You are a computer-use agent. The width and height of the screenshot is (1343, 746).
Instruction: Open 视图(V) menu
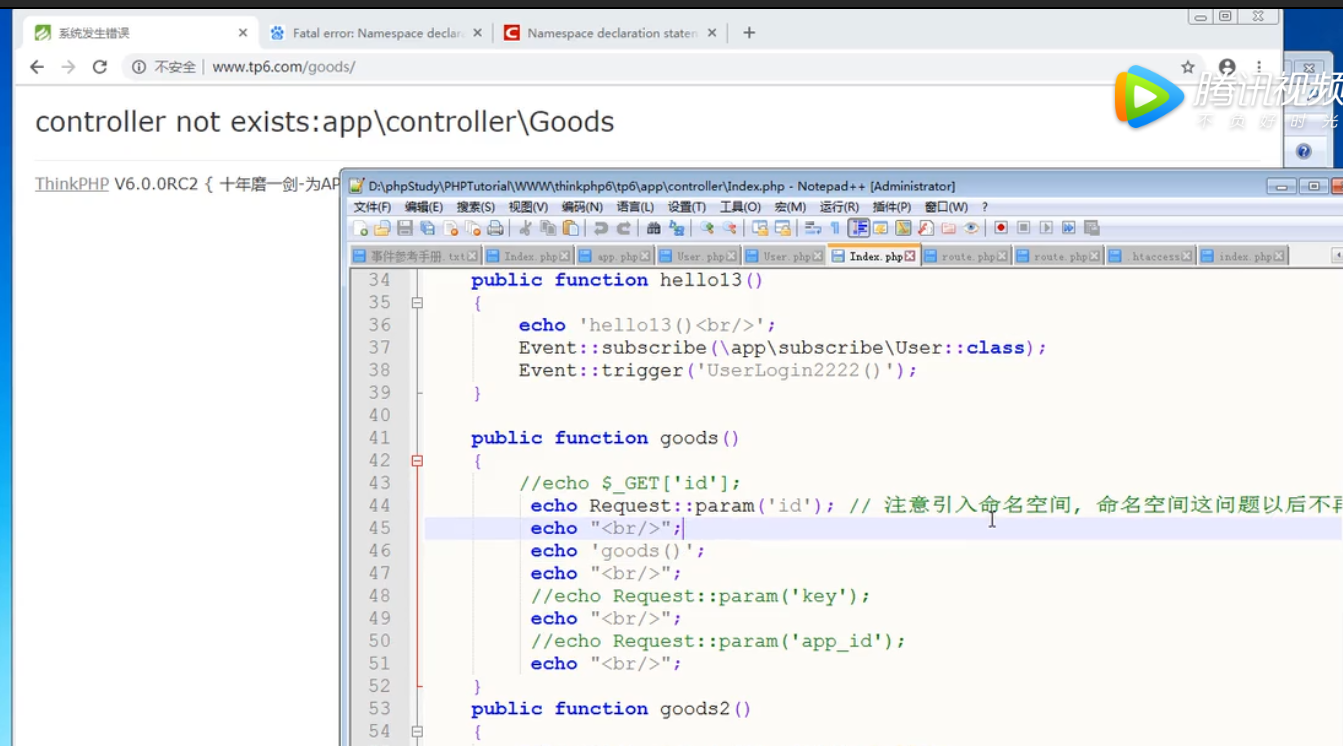(x=528, y=207)
